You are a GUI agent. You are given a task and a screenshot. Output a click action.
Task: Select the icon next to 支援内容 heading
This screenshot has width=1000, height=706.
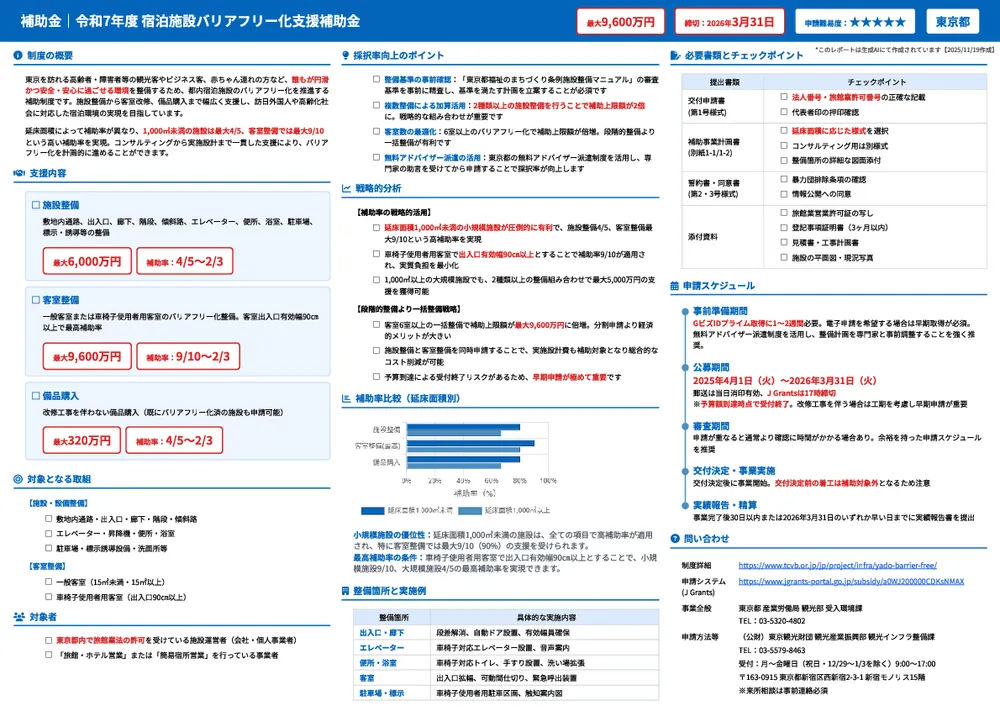pyautogui.click(x=17, y=174)
